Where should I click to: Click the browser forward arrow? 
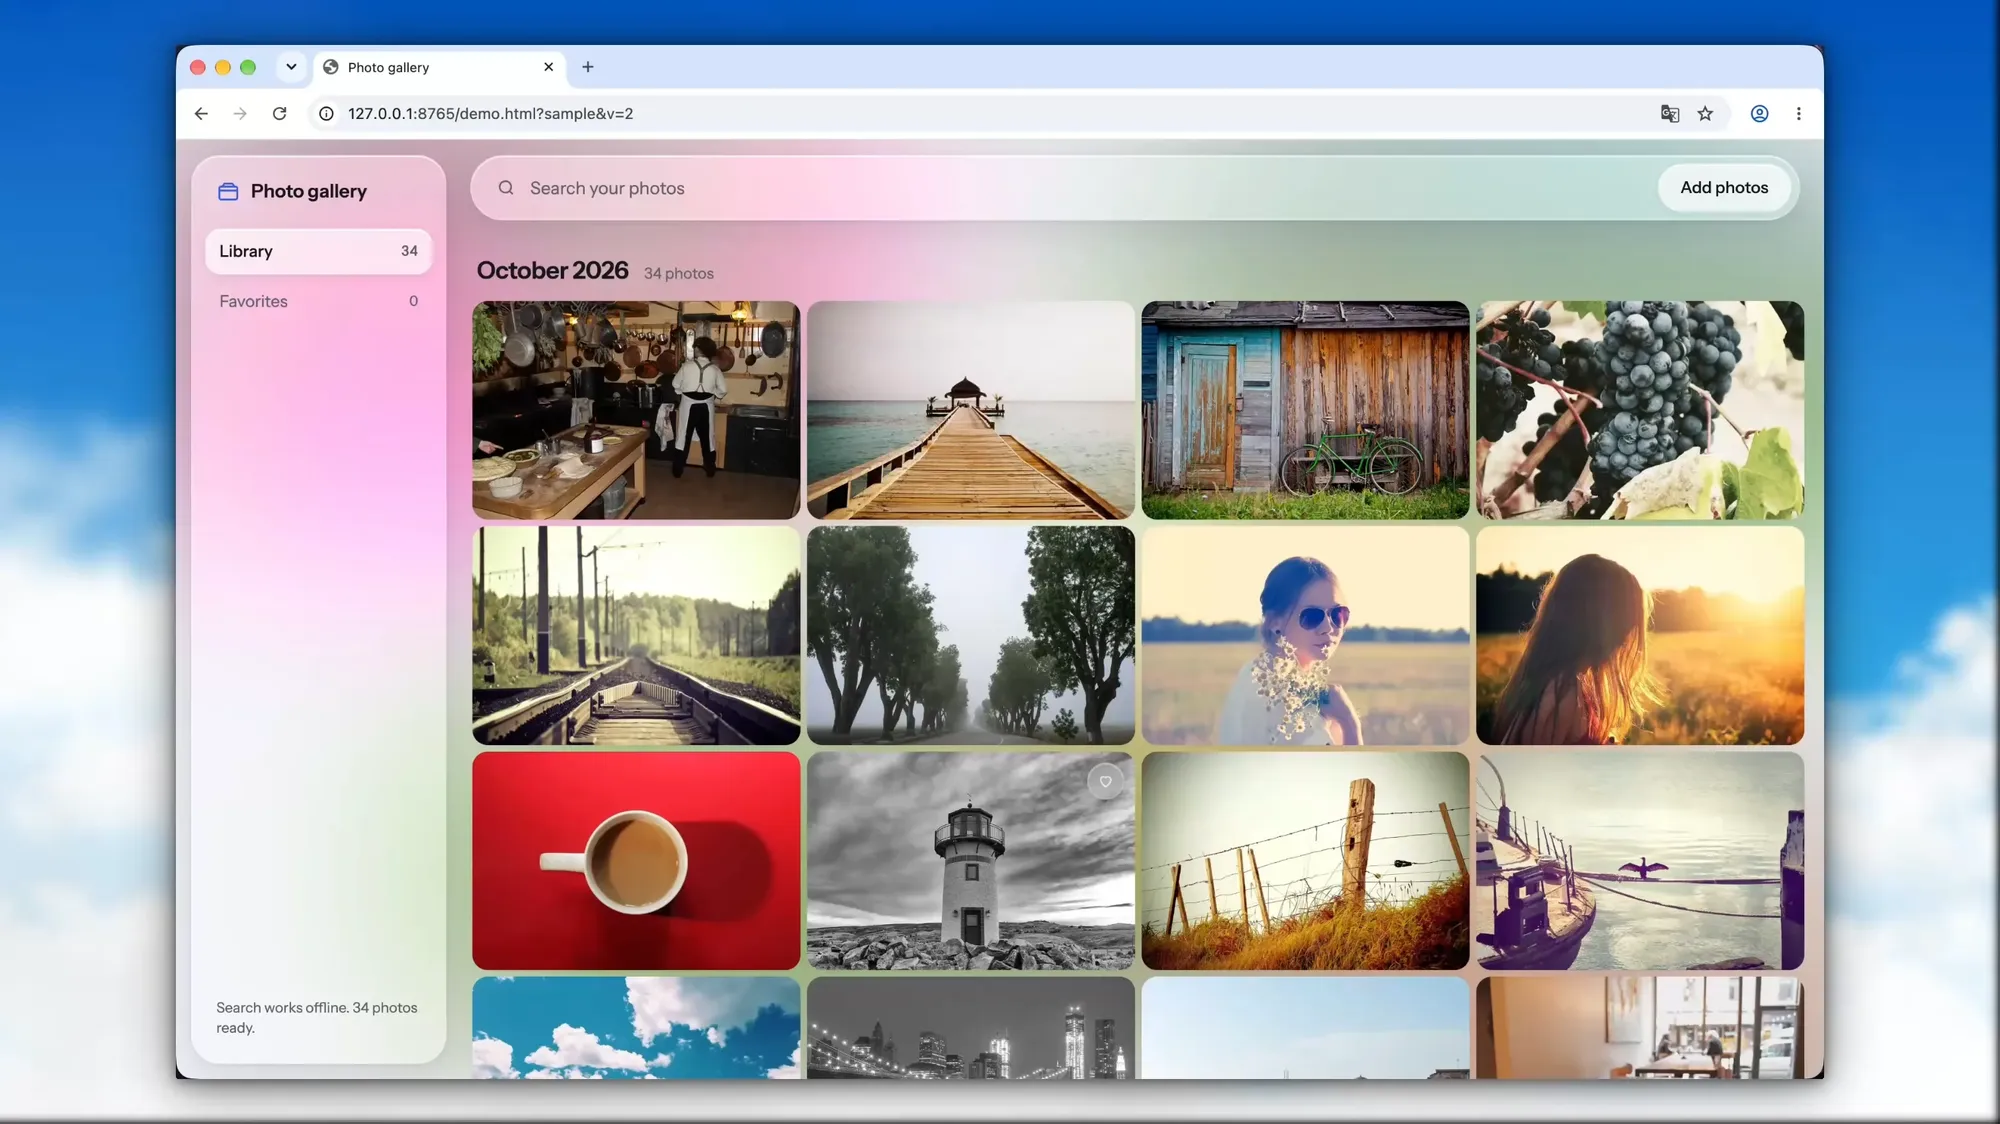(x=240, y=114)
